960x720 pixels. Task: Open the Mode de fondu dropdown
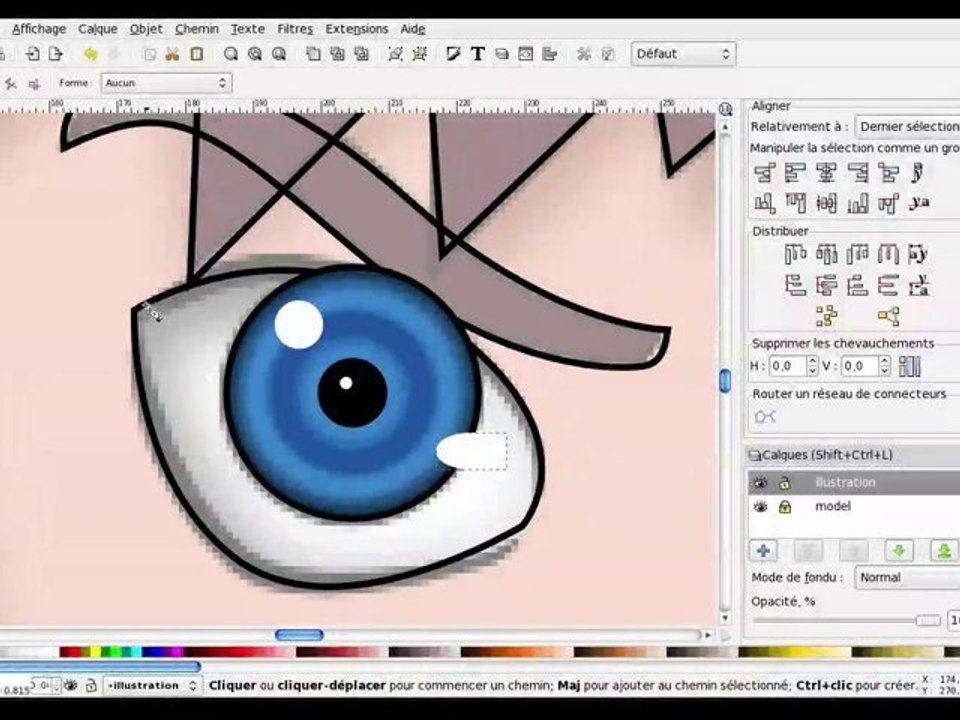click(x=907, y=577)
